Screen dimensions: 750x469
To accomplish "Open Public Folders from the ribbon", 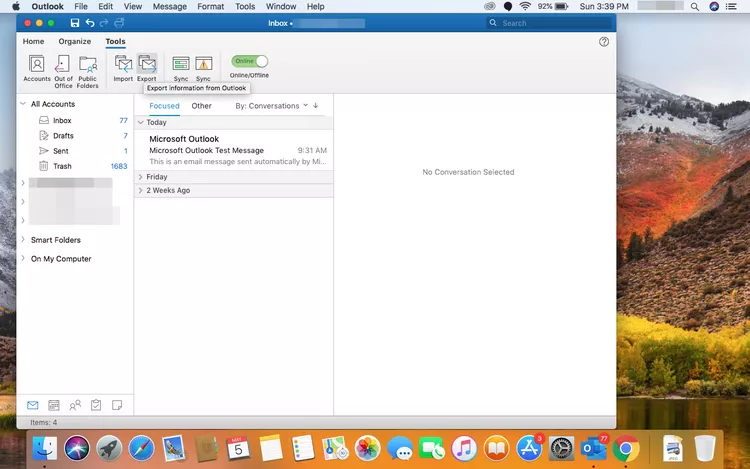I will [88, 71].
